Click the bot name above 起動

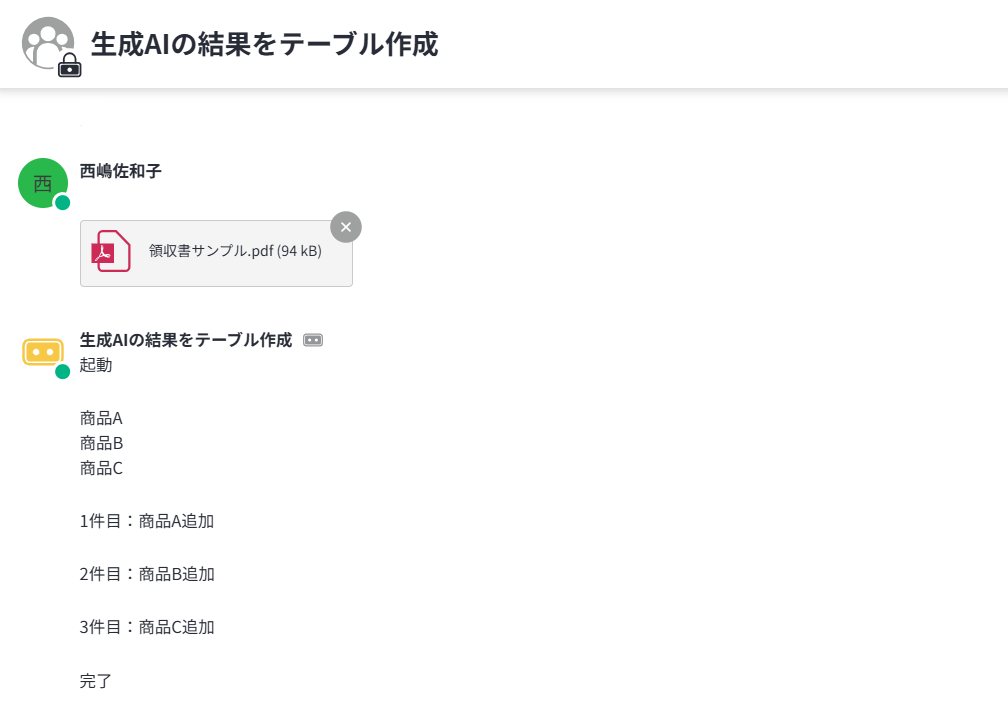(x=186, y=340)
